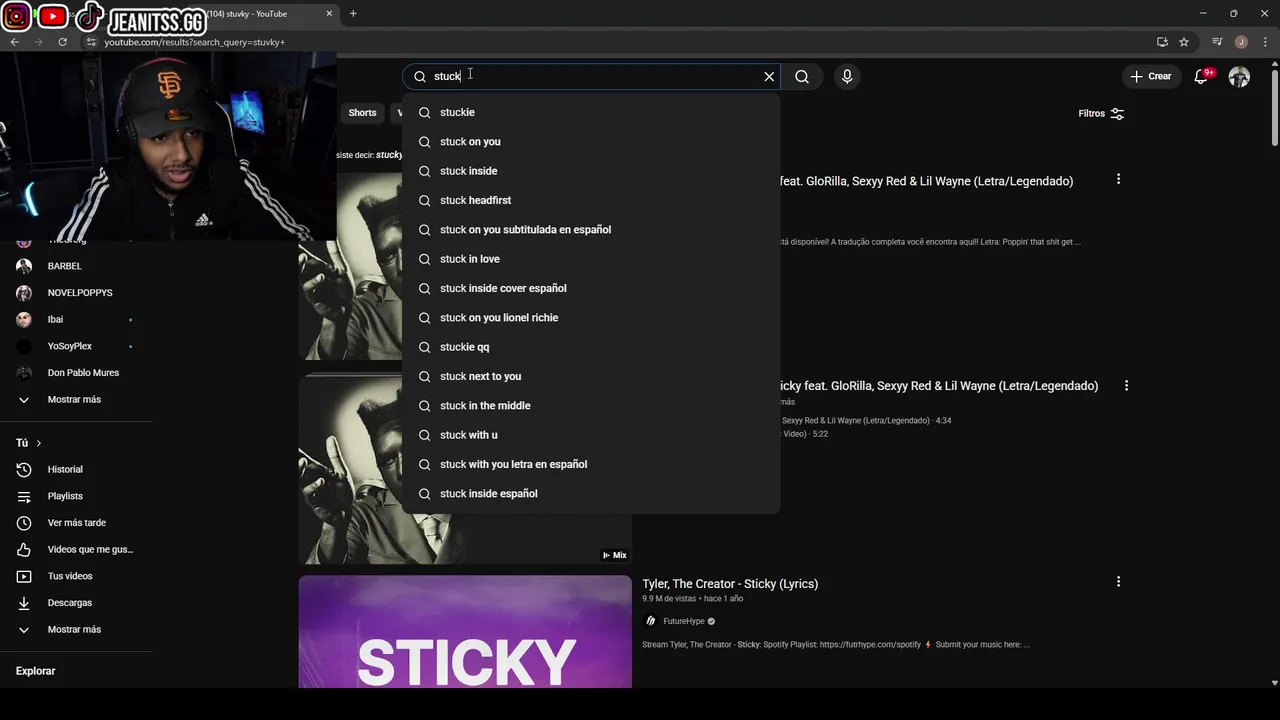Choose "stuck inside cover español"
1280x720 pixels.
pyautogui.click(x=591, y=288)
